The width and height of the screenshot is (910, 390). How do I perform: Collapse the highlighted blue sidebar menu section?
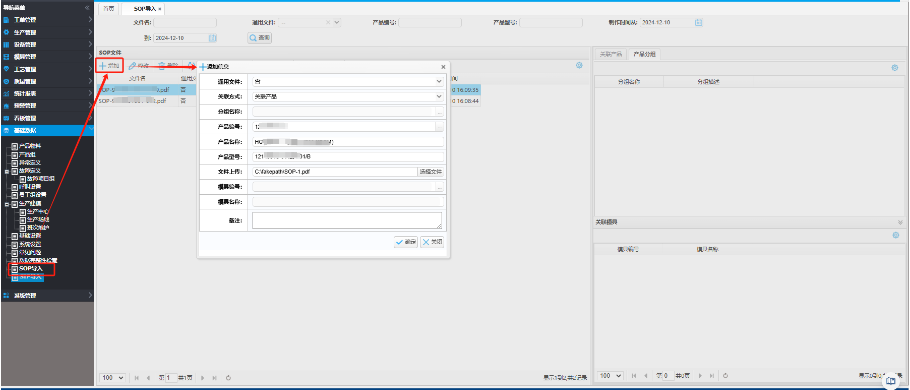point(47,131)
